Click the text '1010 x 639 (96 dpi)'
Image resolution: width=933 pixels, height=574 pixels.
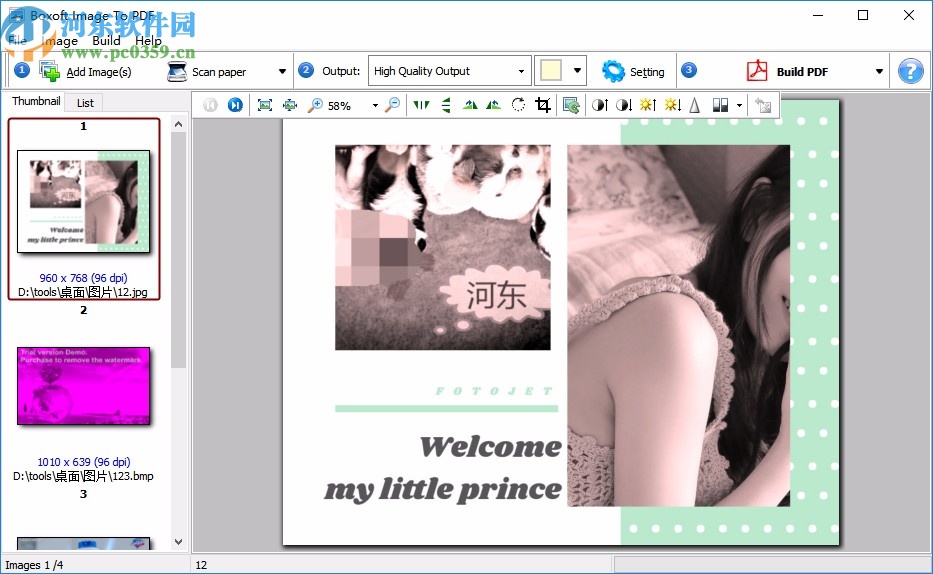pos(84,462)
